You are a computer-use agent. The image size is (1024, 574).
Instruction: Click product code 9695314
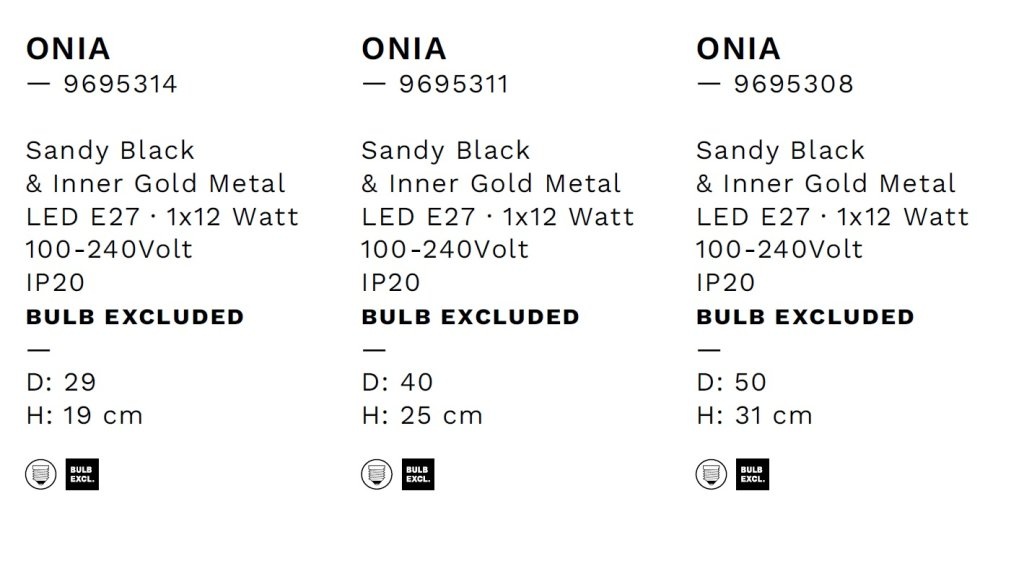click(120, 84)
